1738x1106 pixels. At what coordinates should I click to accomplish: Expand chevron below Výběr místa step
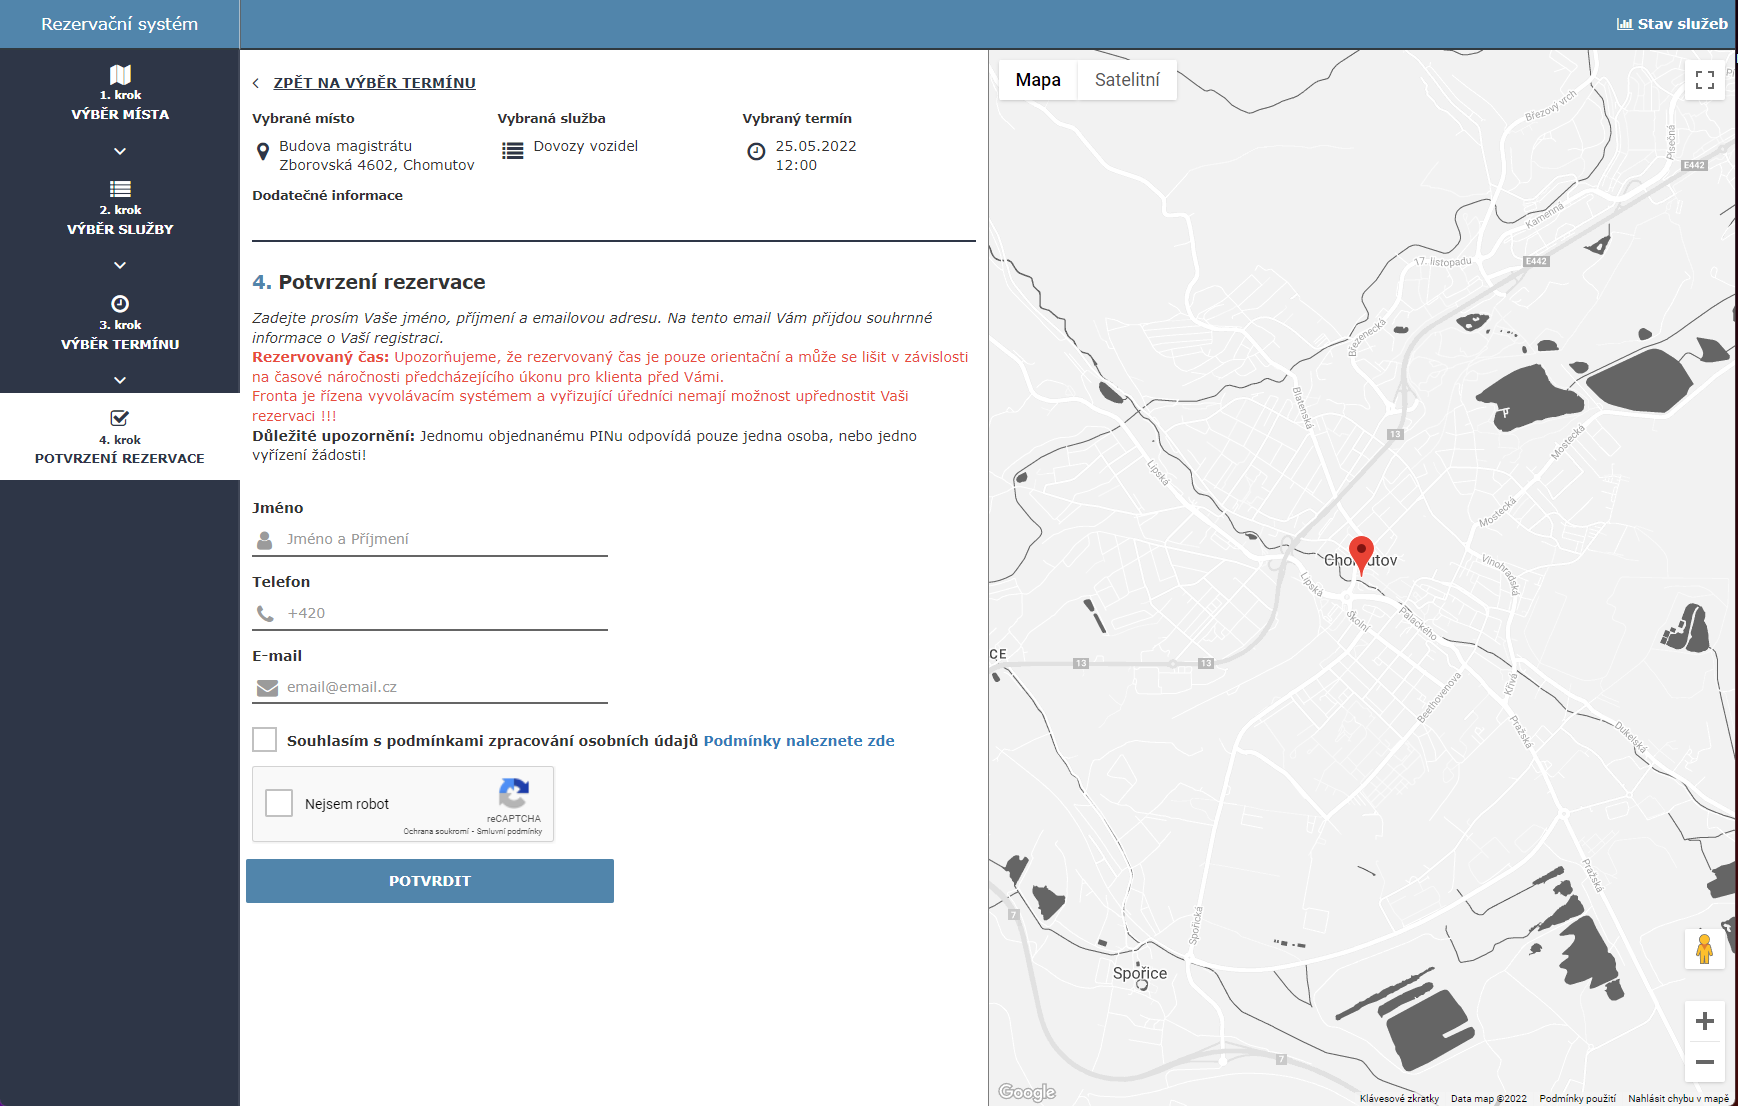120,151
